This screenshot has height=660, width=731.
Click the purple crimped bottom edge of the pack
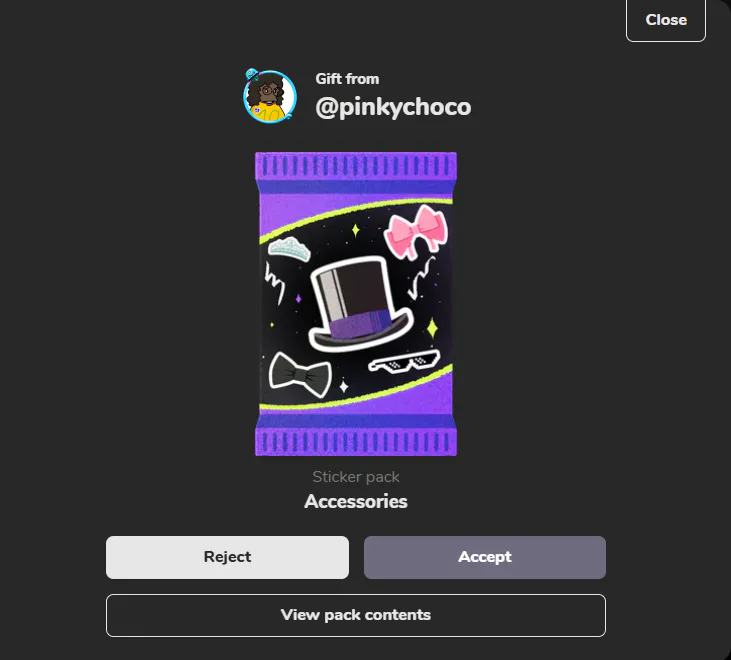(x=356, y=441)
